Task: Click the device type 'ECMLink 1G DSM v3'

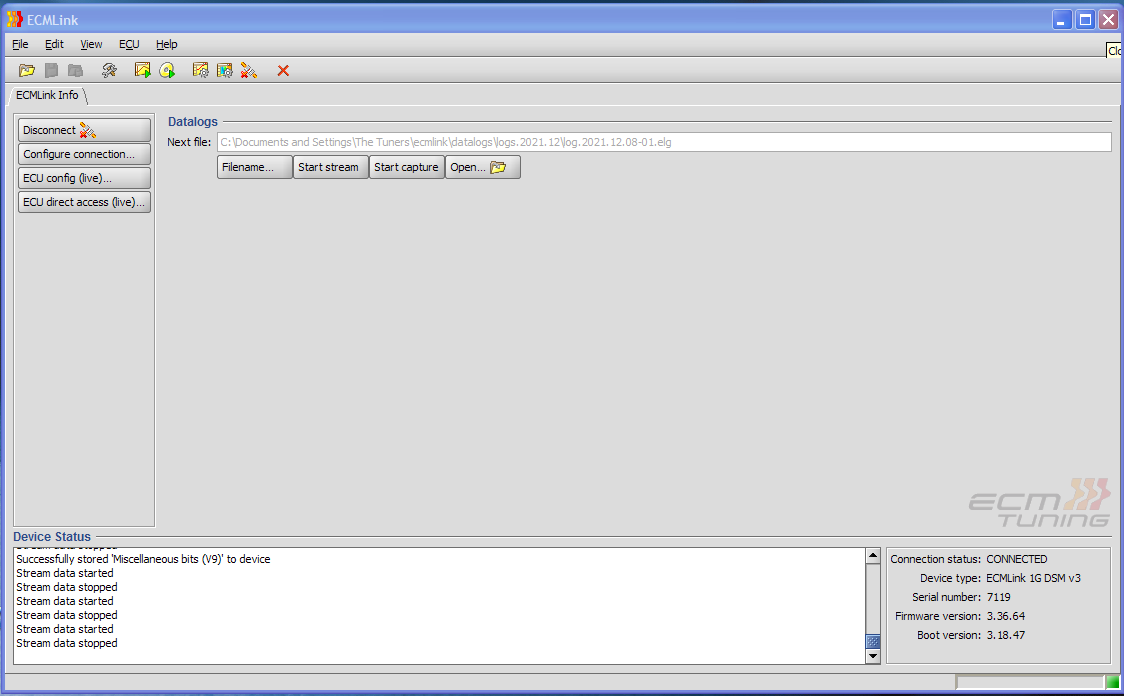Action: [x=1033, y=578]
